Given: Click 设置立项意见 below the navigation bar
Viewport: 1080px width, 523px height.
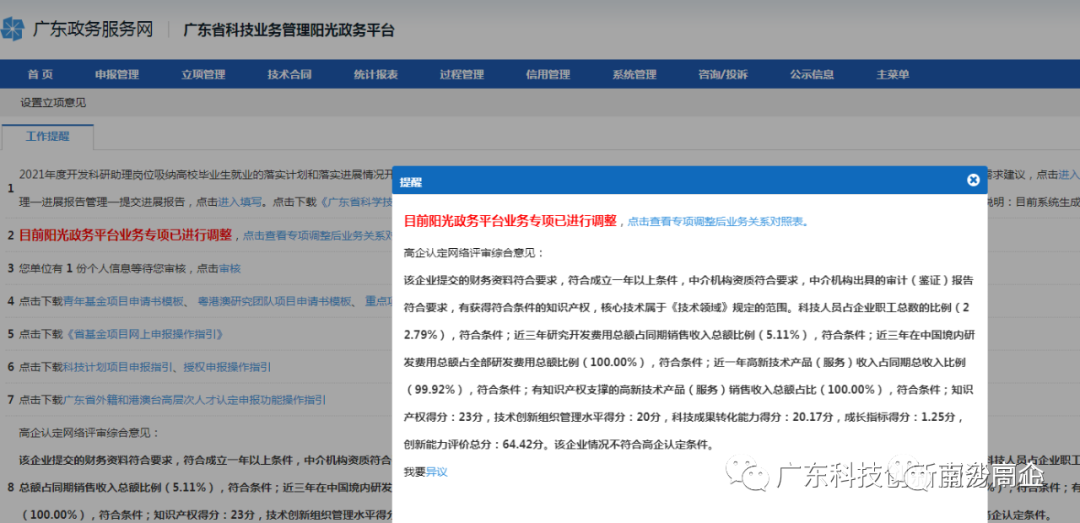Looking at the screenshot, I should pos(53,103).
